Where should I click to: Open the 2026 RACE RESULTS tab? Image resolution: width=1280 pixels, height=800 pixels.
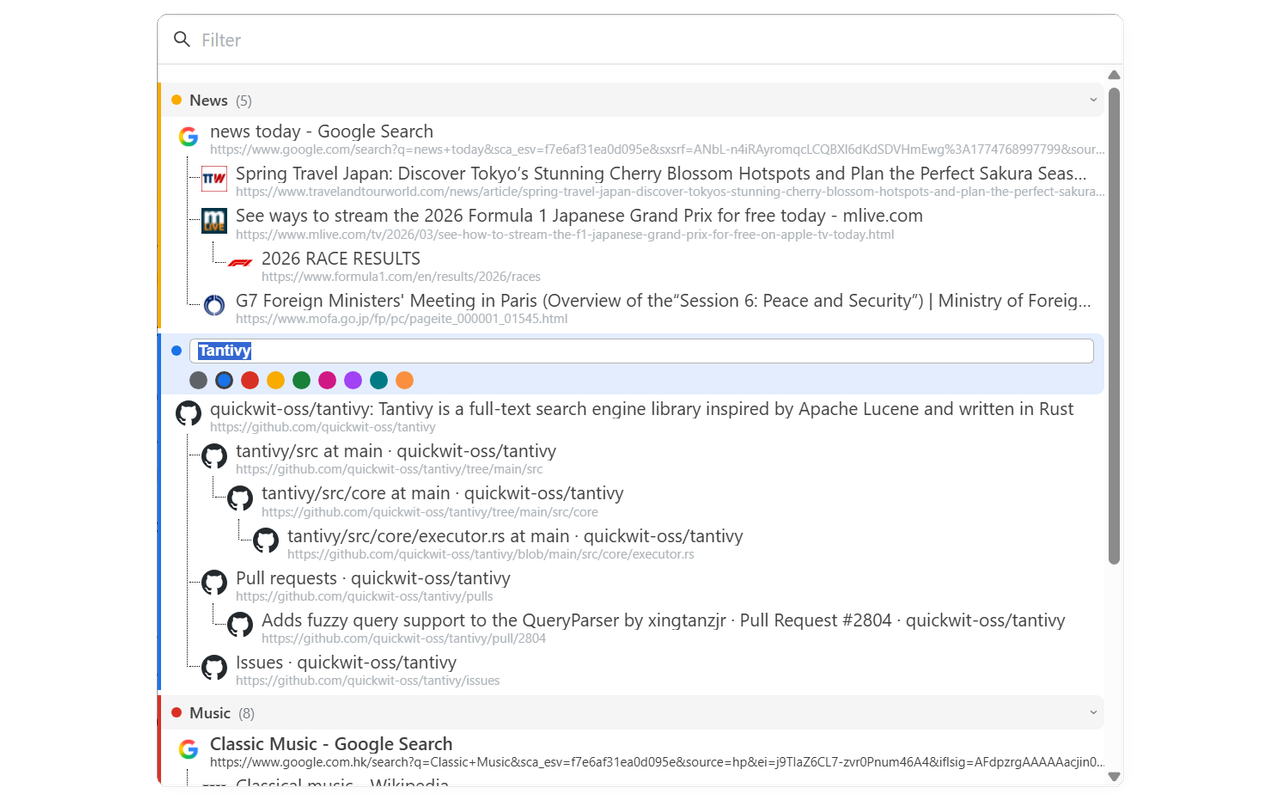point(341,258)
